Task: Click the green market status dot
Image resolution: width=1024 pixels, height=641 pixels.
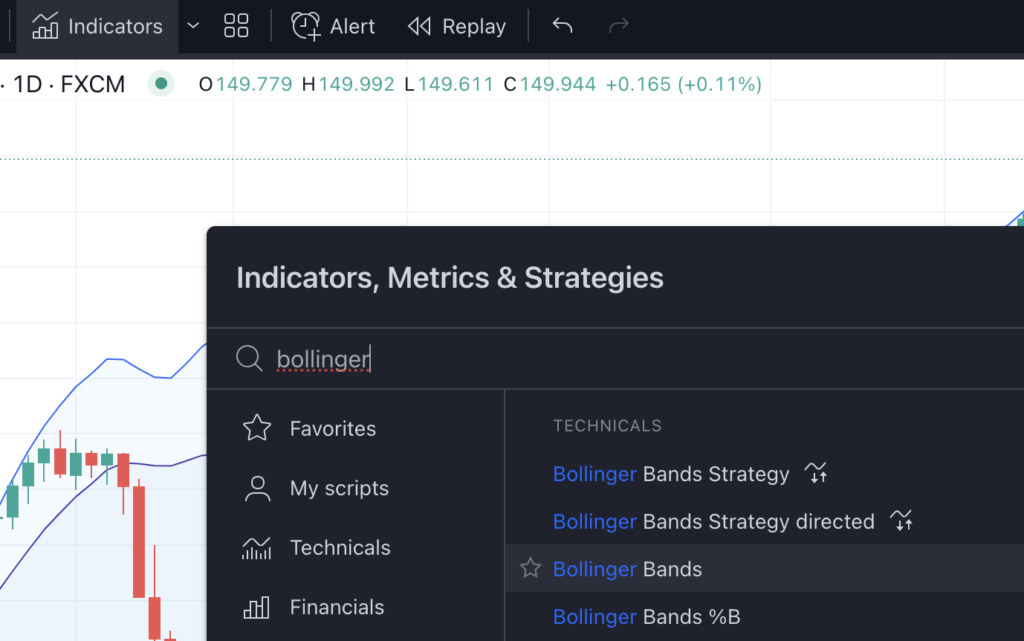Action: pos(160,84)
